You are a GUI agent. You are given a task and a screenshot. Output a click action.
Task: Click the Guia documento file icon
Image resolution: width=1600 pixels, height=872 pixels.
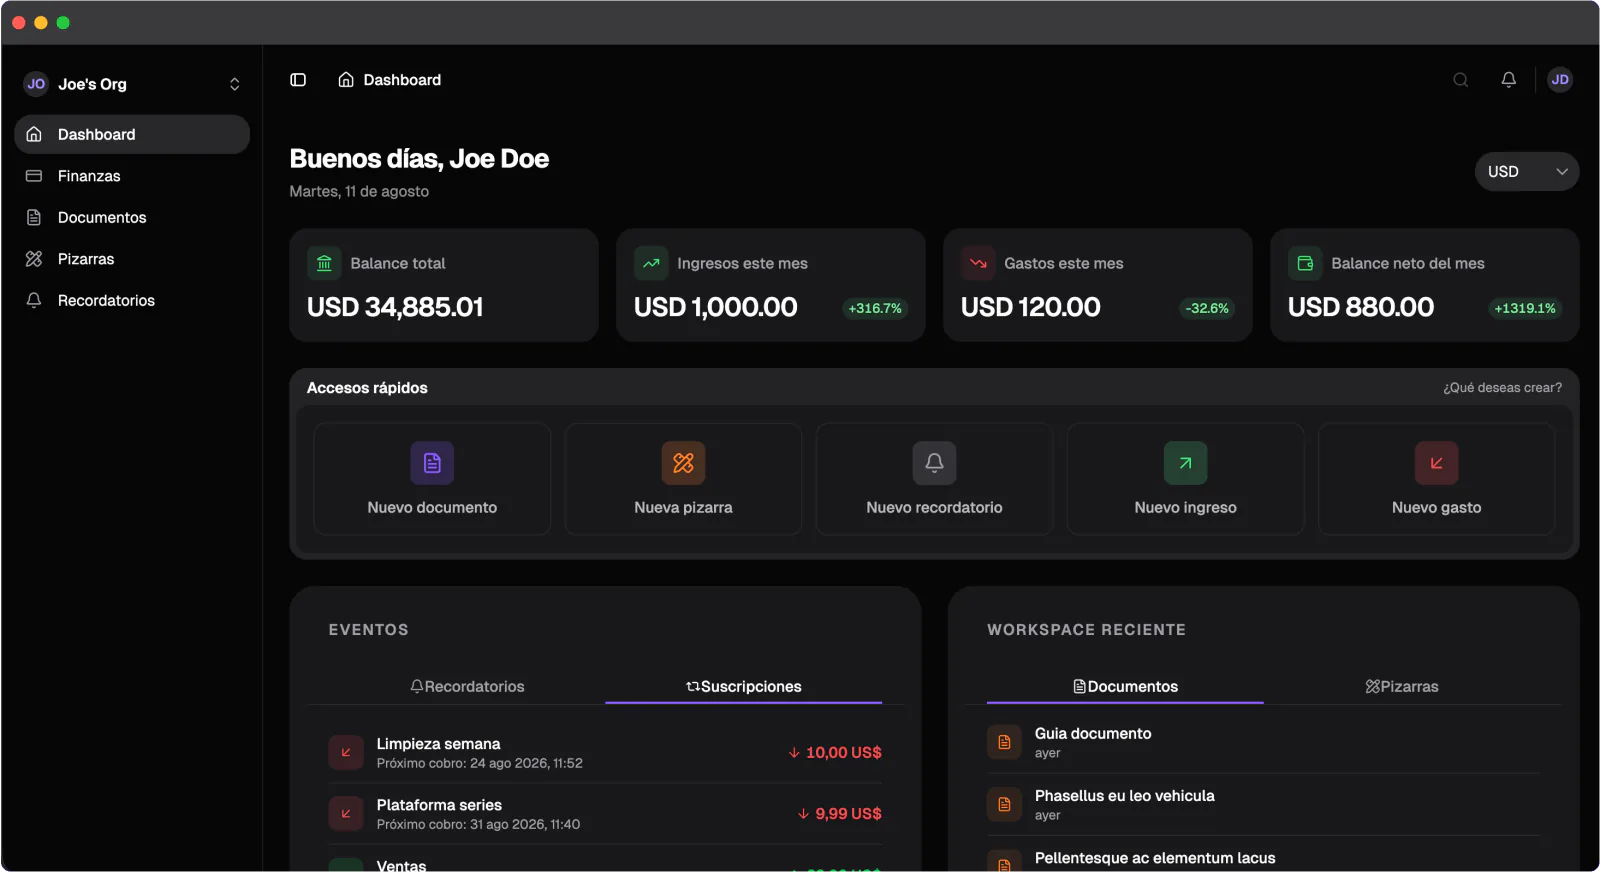point(1004,742)
